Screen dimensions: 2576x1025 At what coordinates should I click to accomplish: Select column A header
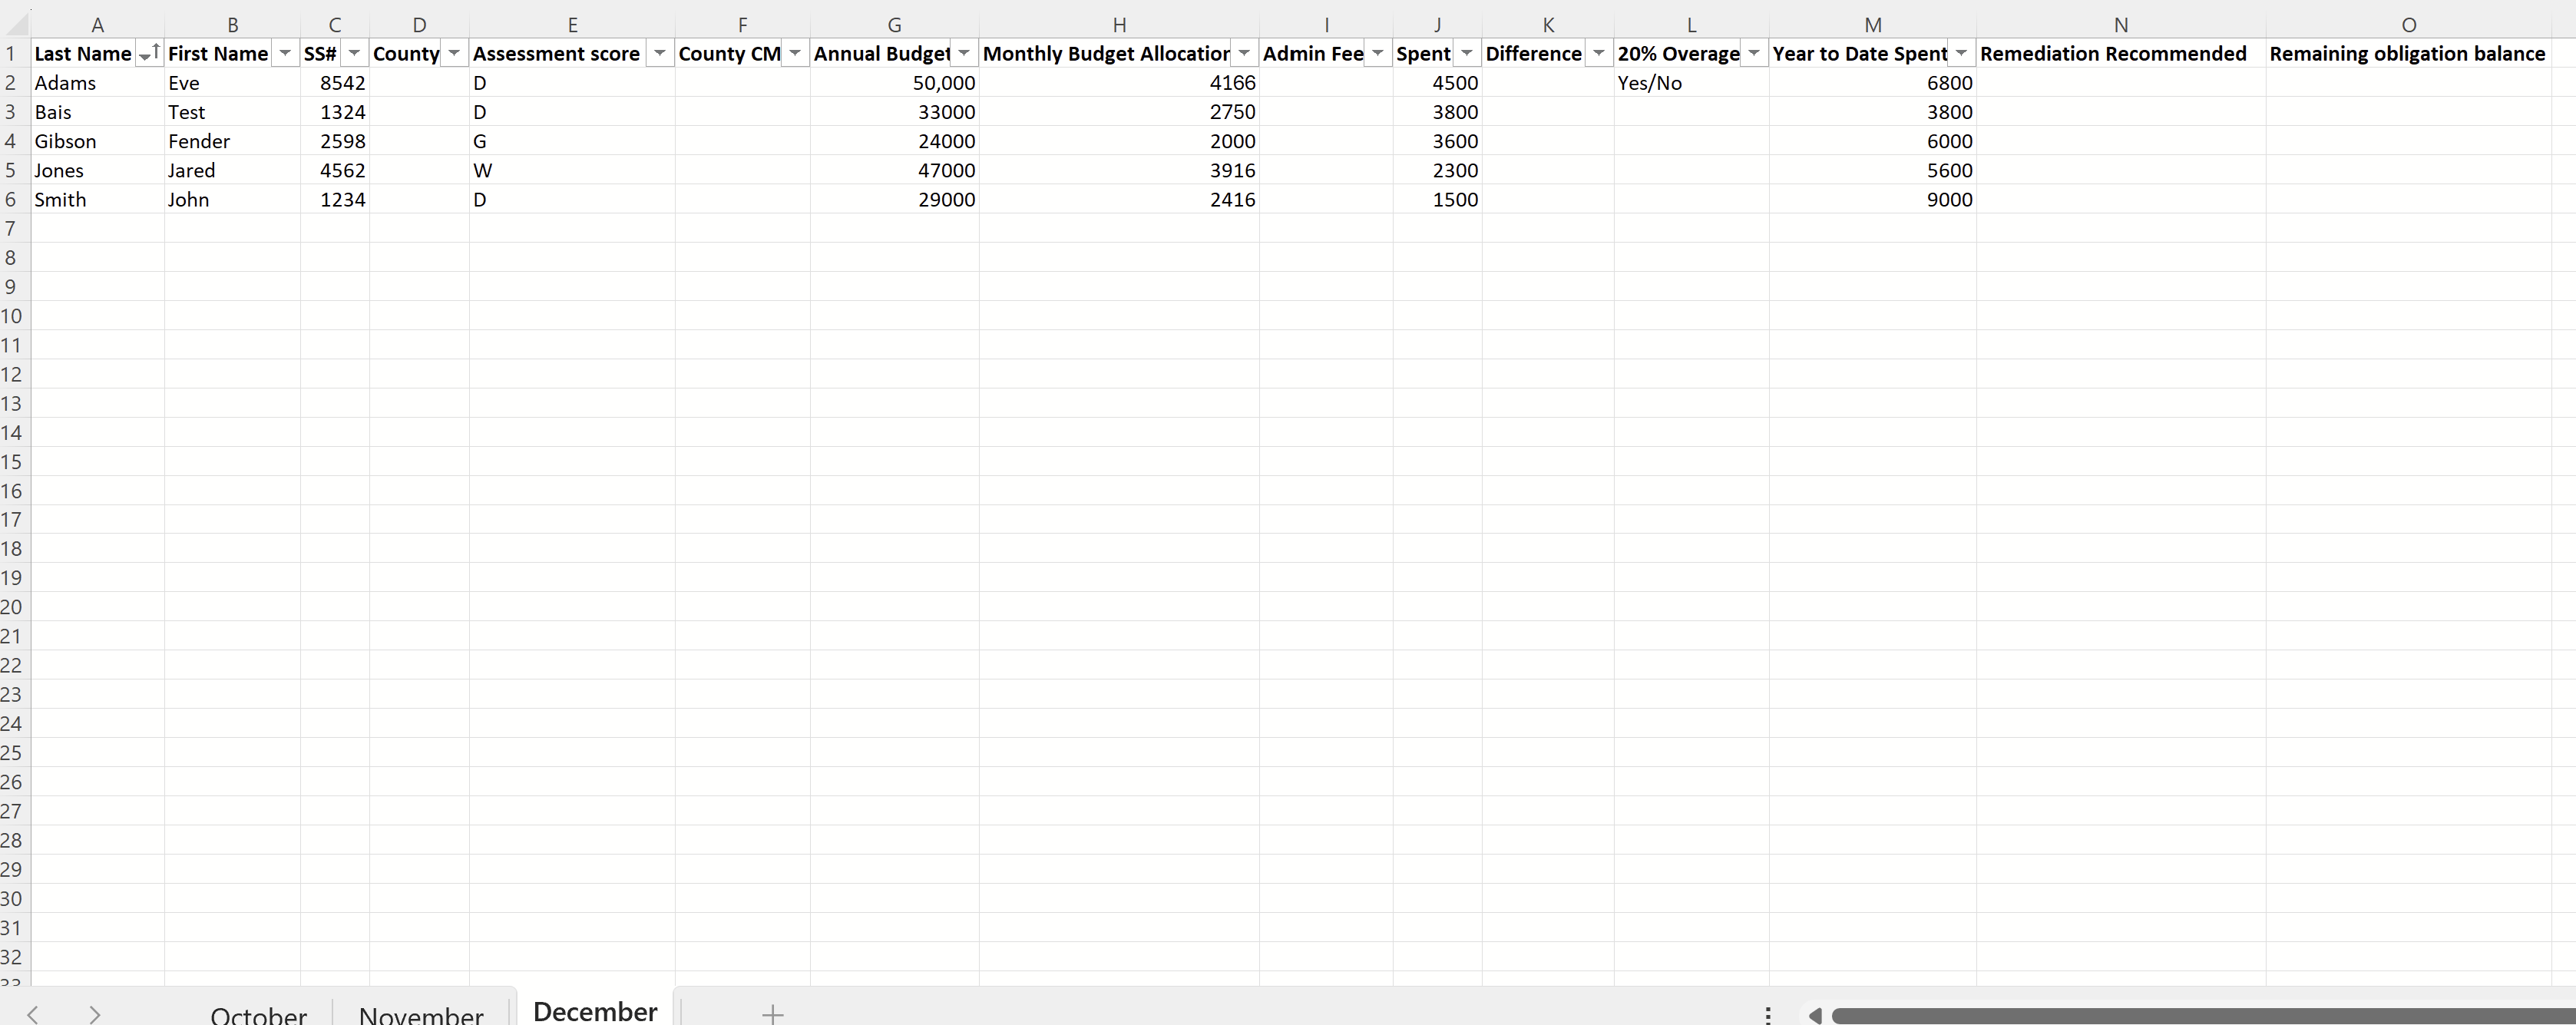(98, 25)
